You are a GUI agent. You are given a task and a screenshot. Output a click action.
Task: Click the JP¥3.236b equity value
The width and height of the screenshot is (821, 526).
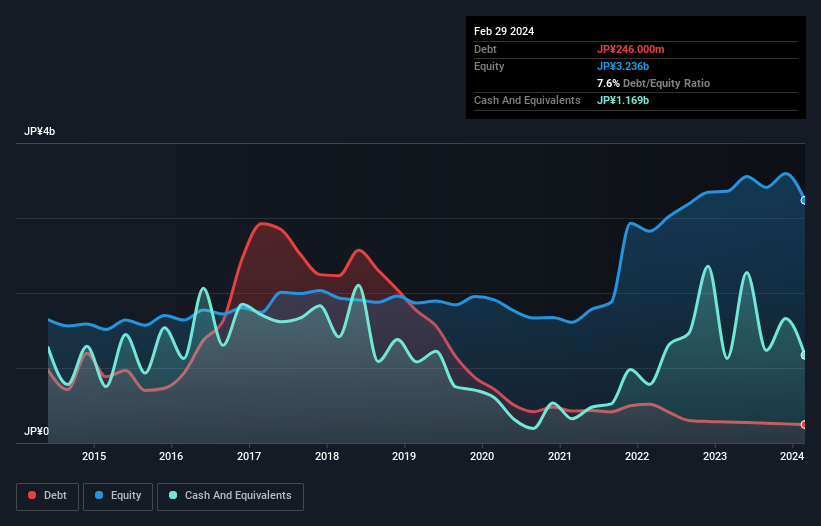coord(623,66)
